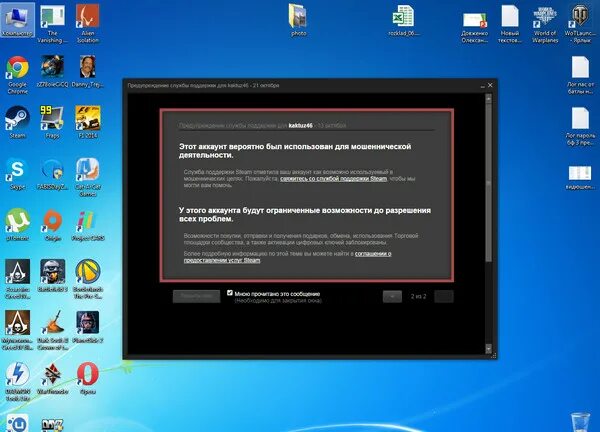Launch F1 2014 game shortcut

88,122
